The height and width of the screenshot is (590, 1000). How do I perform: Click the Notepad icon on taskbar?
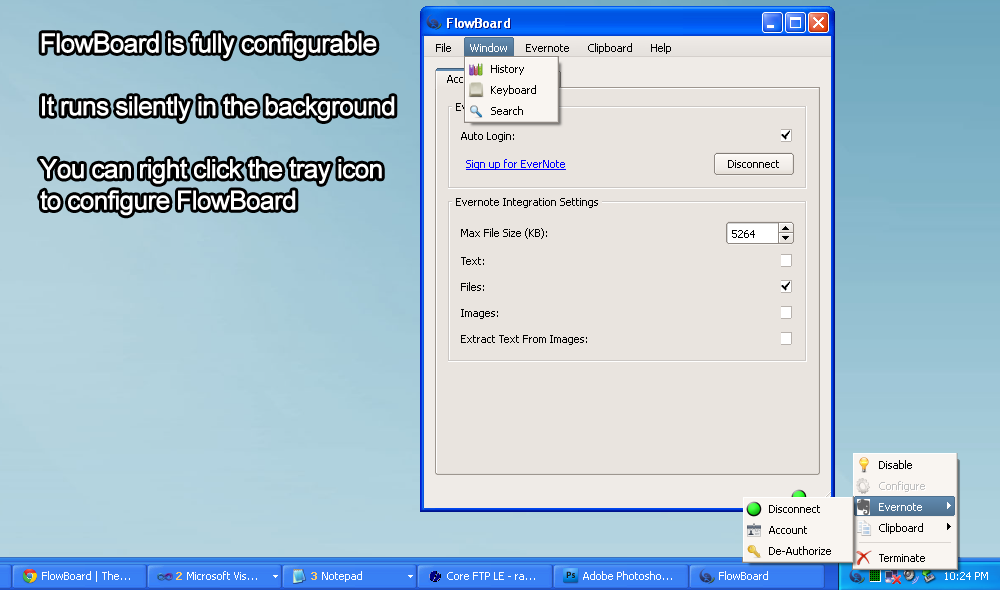coord(298,576)
